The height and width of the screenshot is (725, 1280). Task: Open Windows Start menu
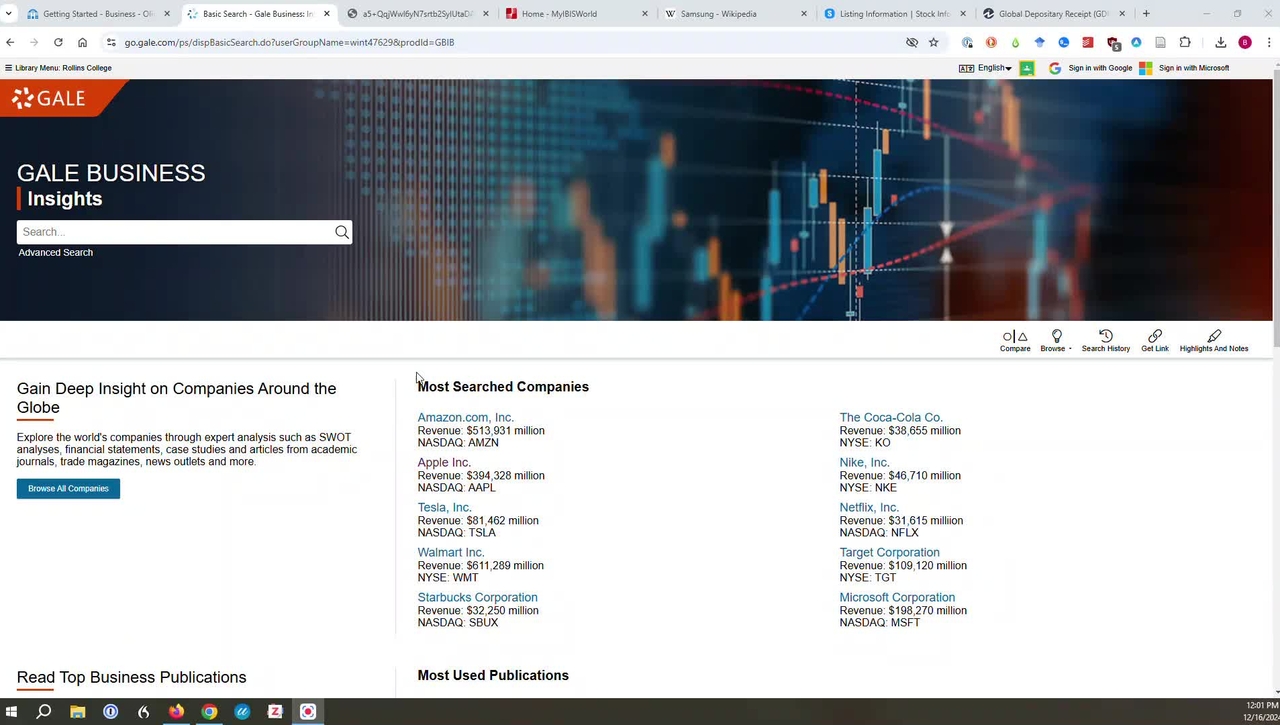tap(11, 712)
